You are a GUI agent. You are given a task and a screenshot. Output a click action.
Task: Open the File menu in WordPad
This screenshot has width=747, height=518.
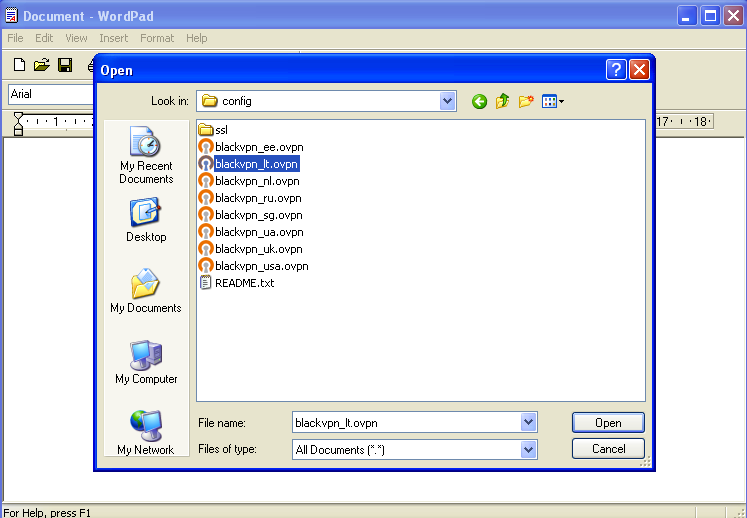pos(15,38)
